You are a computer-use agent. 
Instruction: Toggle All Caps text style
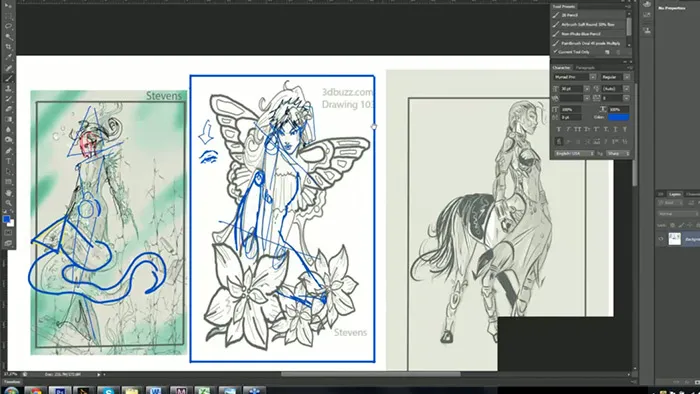tap(578, 129)
